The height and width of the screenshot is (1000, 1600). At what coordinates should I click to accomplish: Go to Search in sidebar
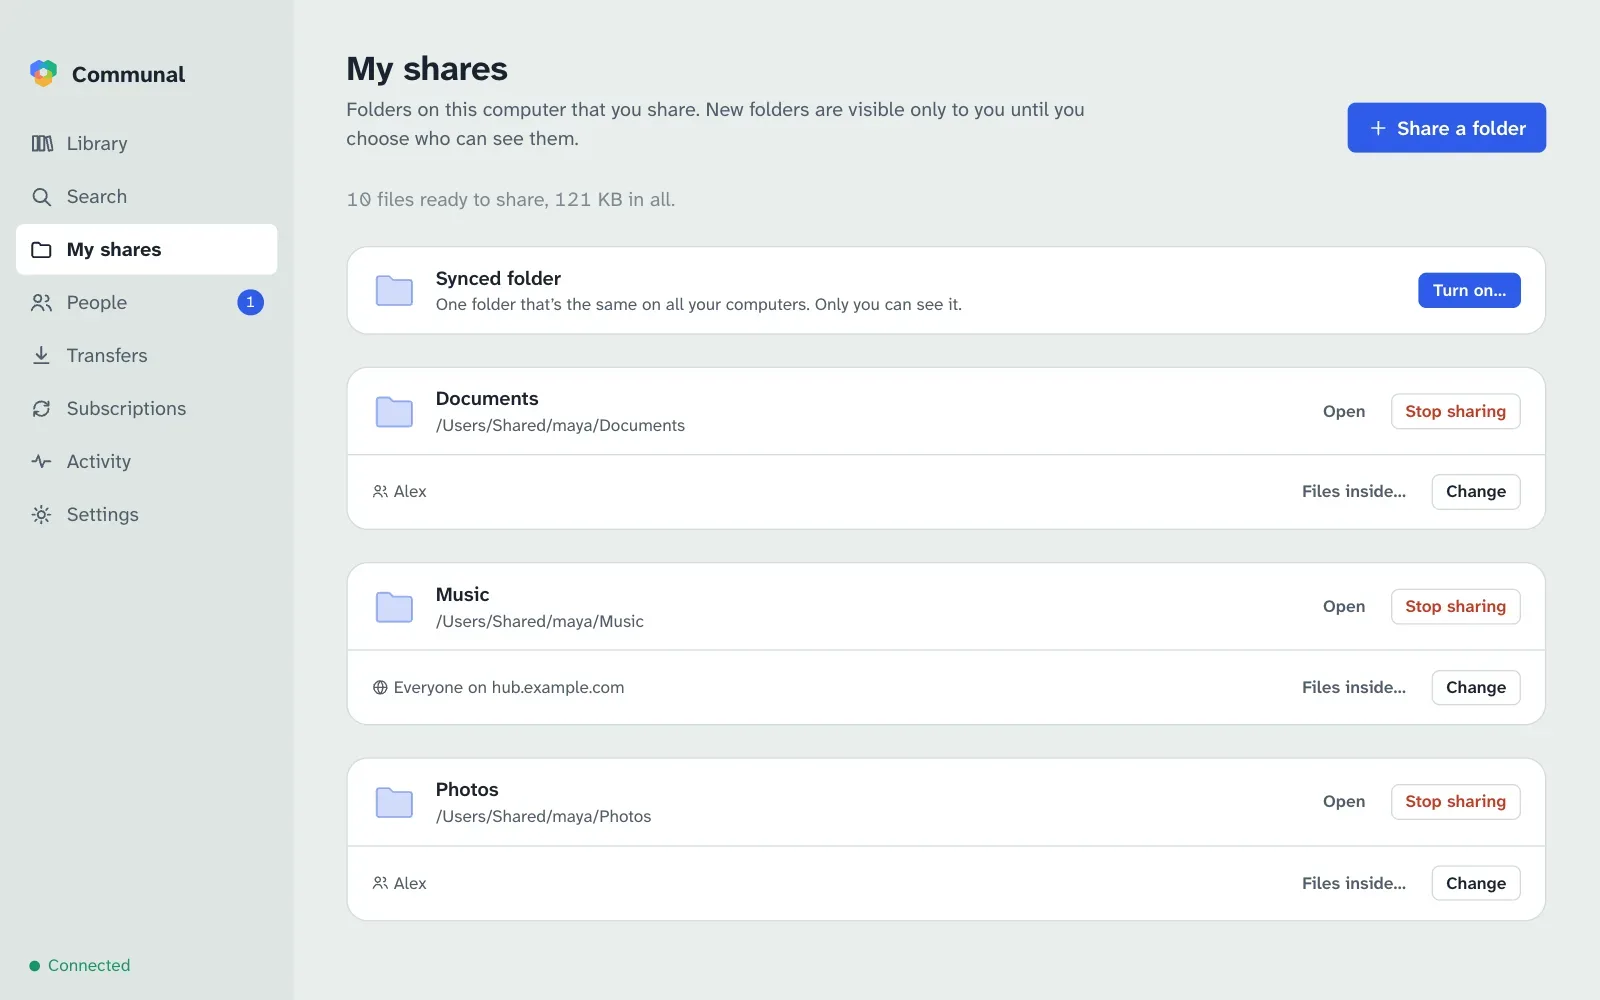146,196
